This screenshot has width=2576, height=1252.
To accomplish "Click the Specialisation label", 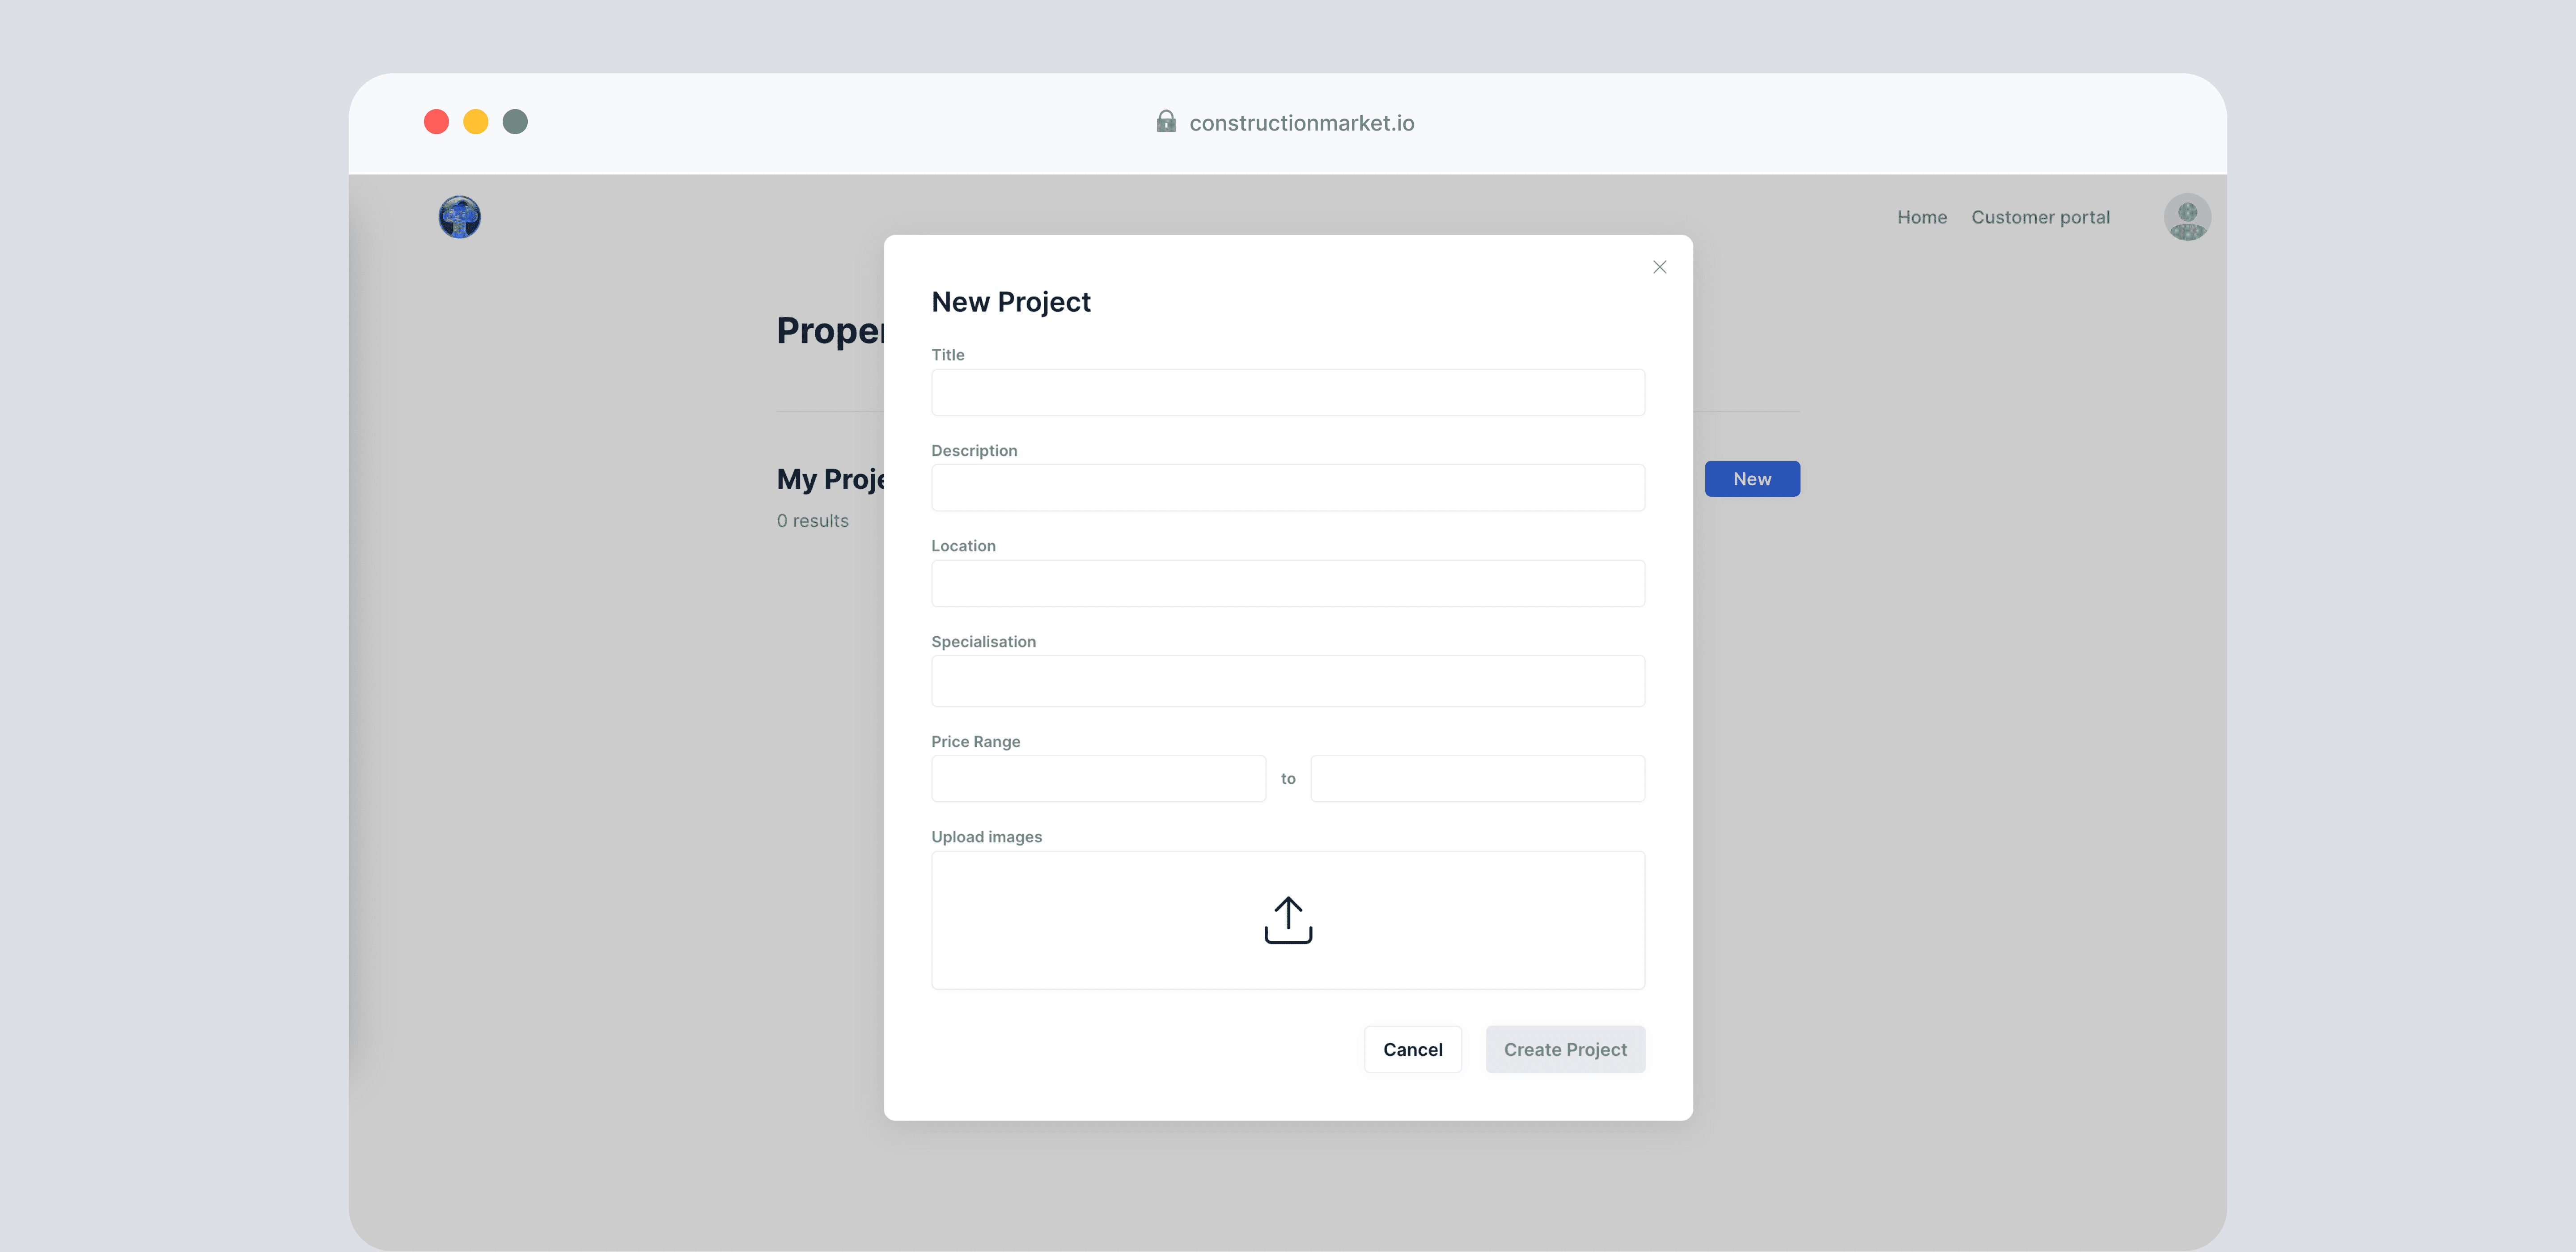I will click(x=983, y=642).
